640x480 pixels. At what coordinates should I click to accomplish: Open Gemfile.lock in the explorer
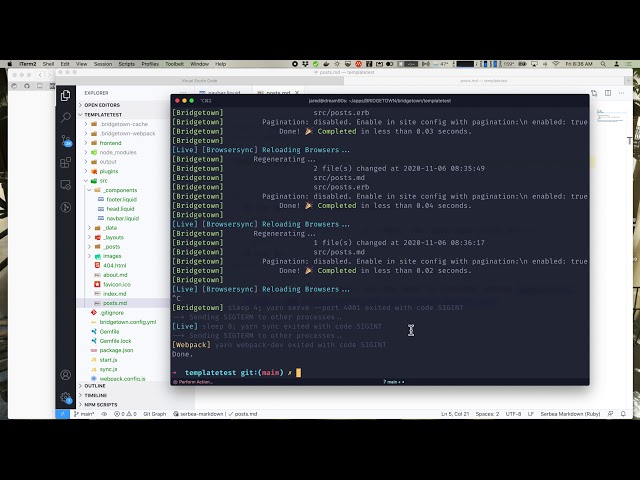point(116,341)
